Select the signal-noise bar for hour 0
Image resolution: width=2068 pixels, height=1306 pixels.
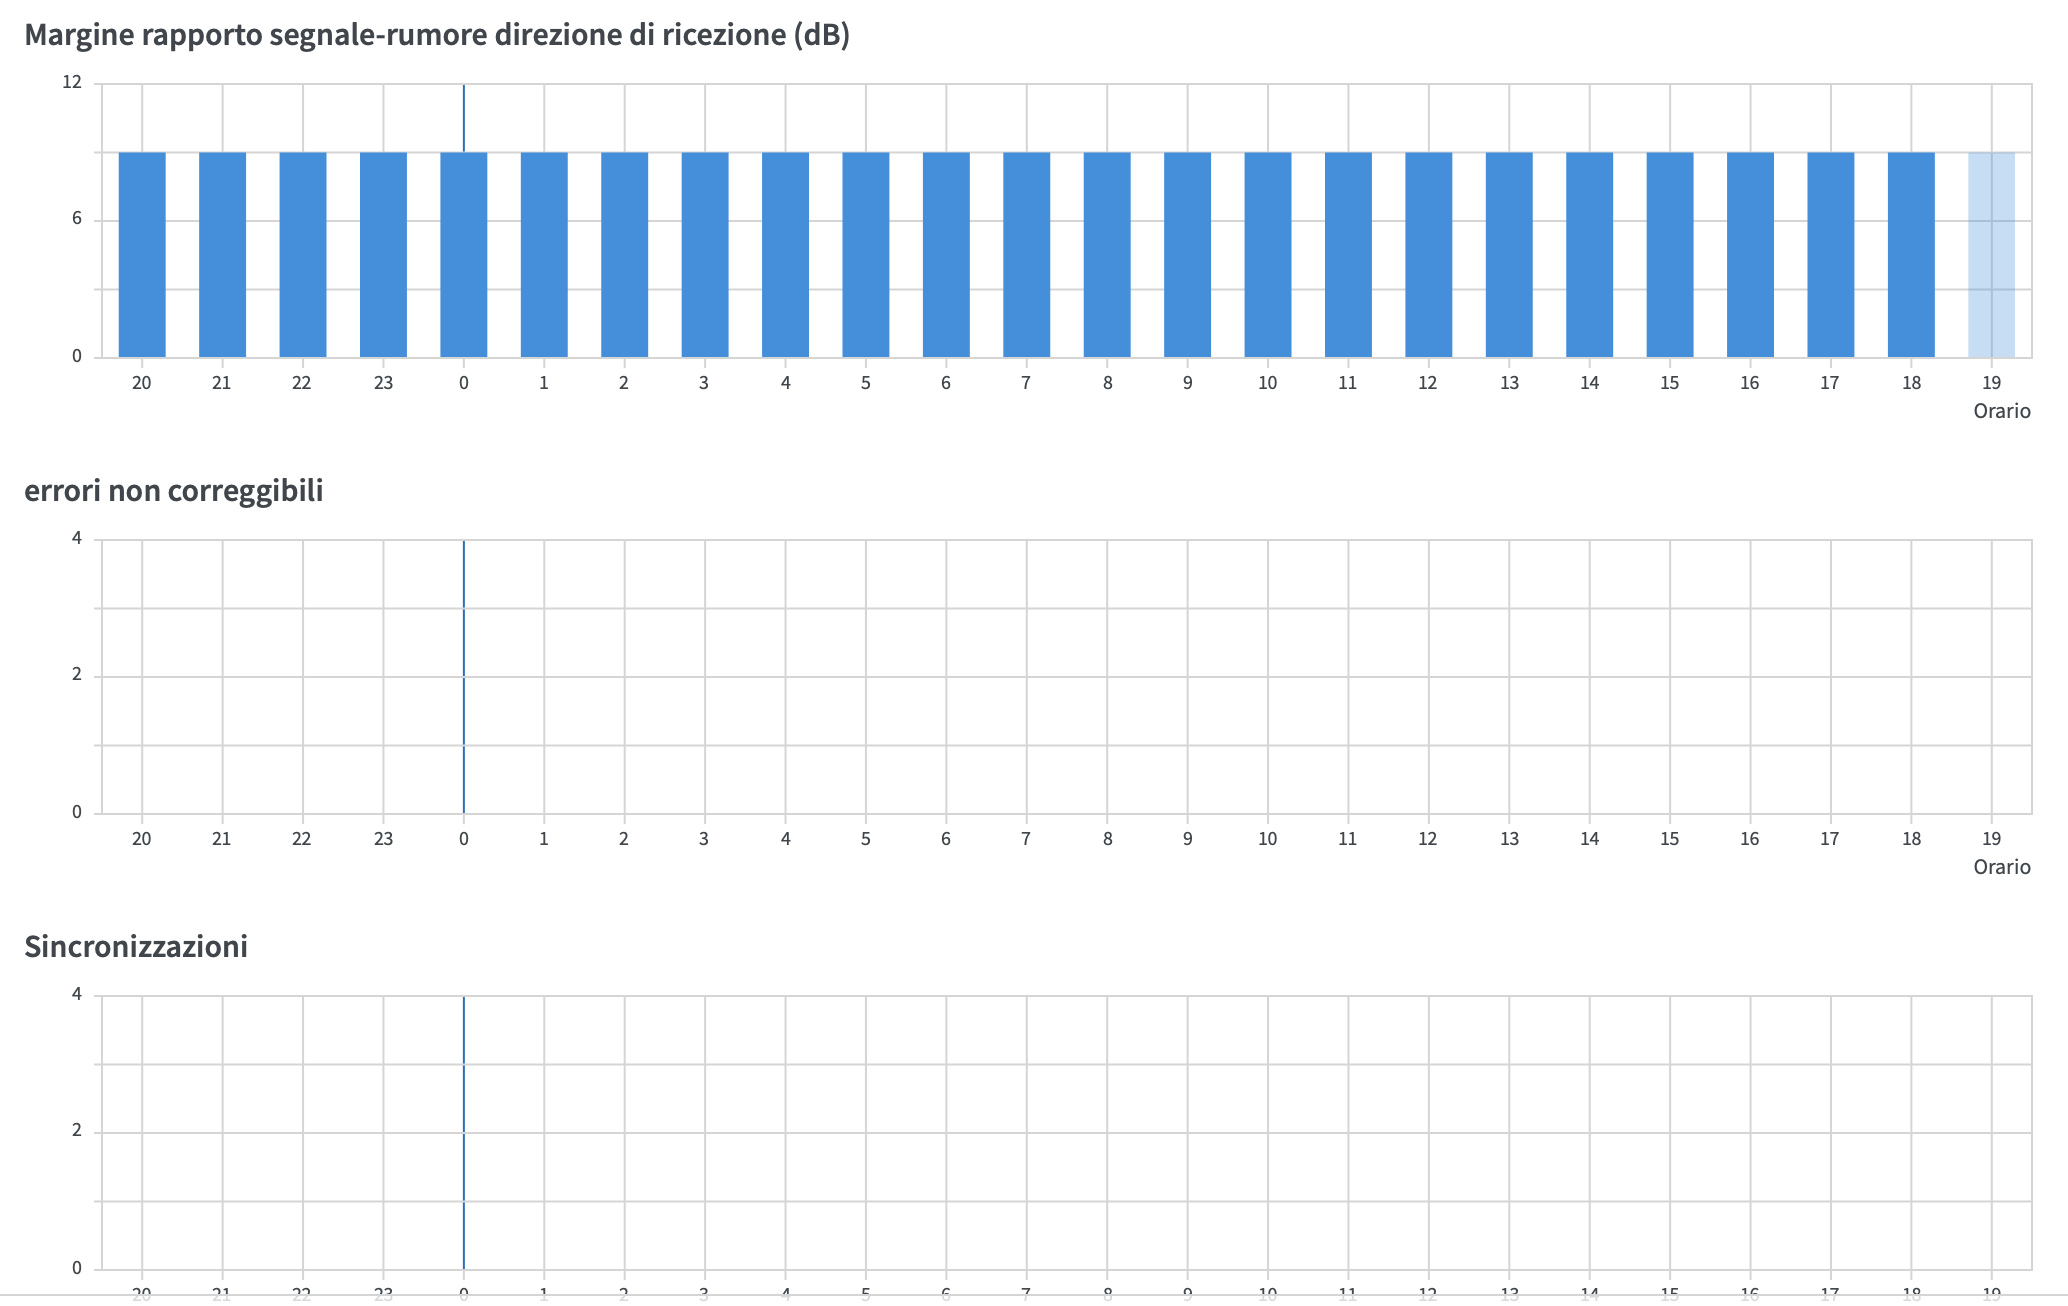(463, 255)
